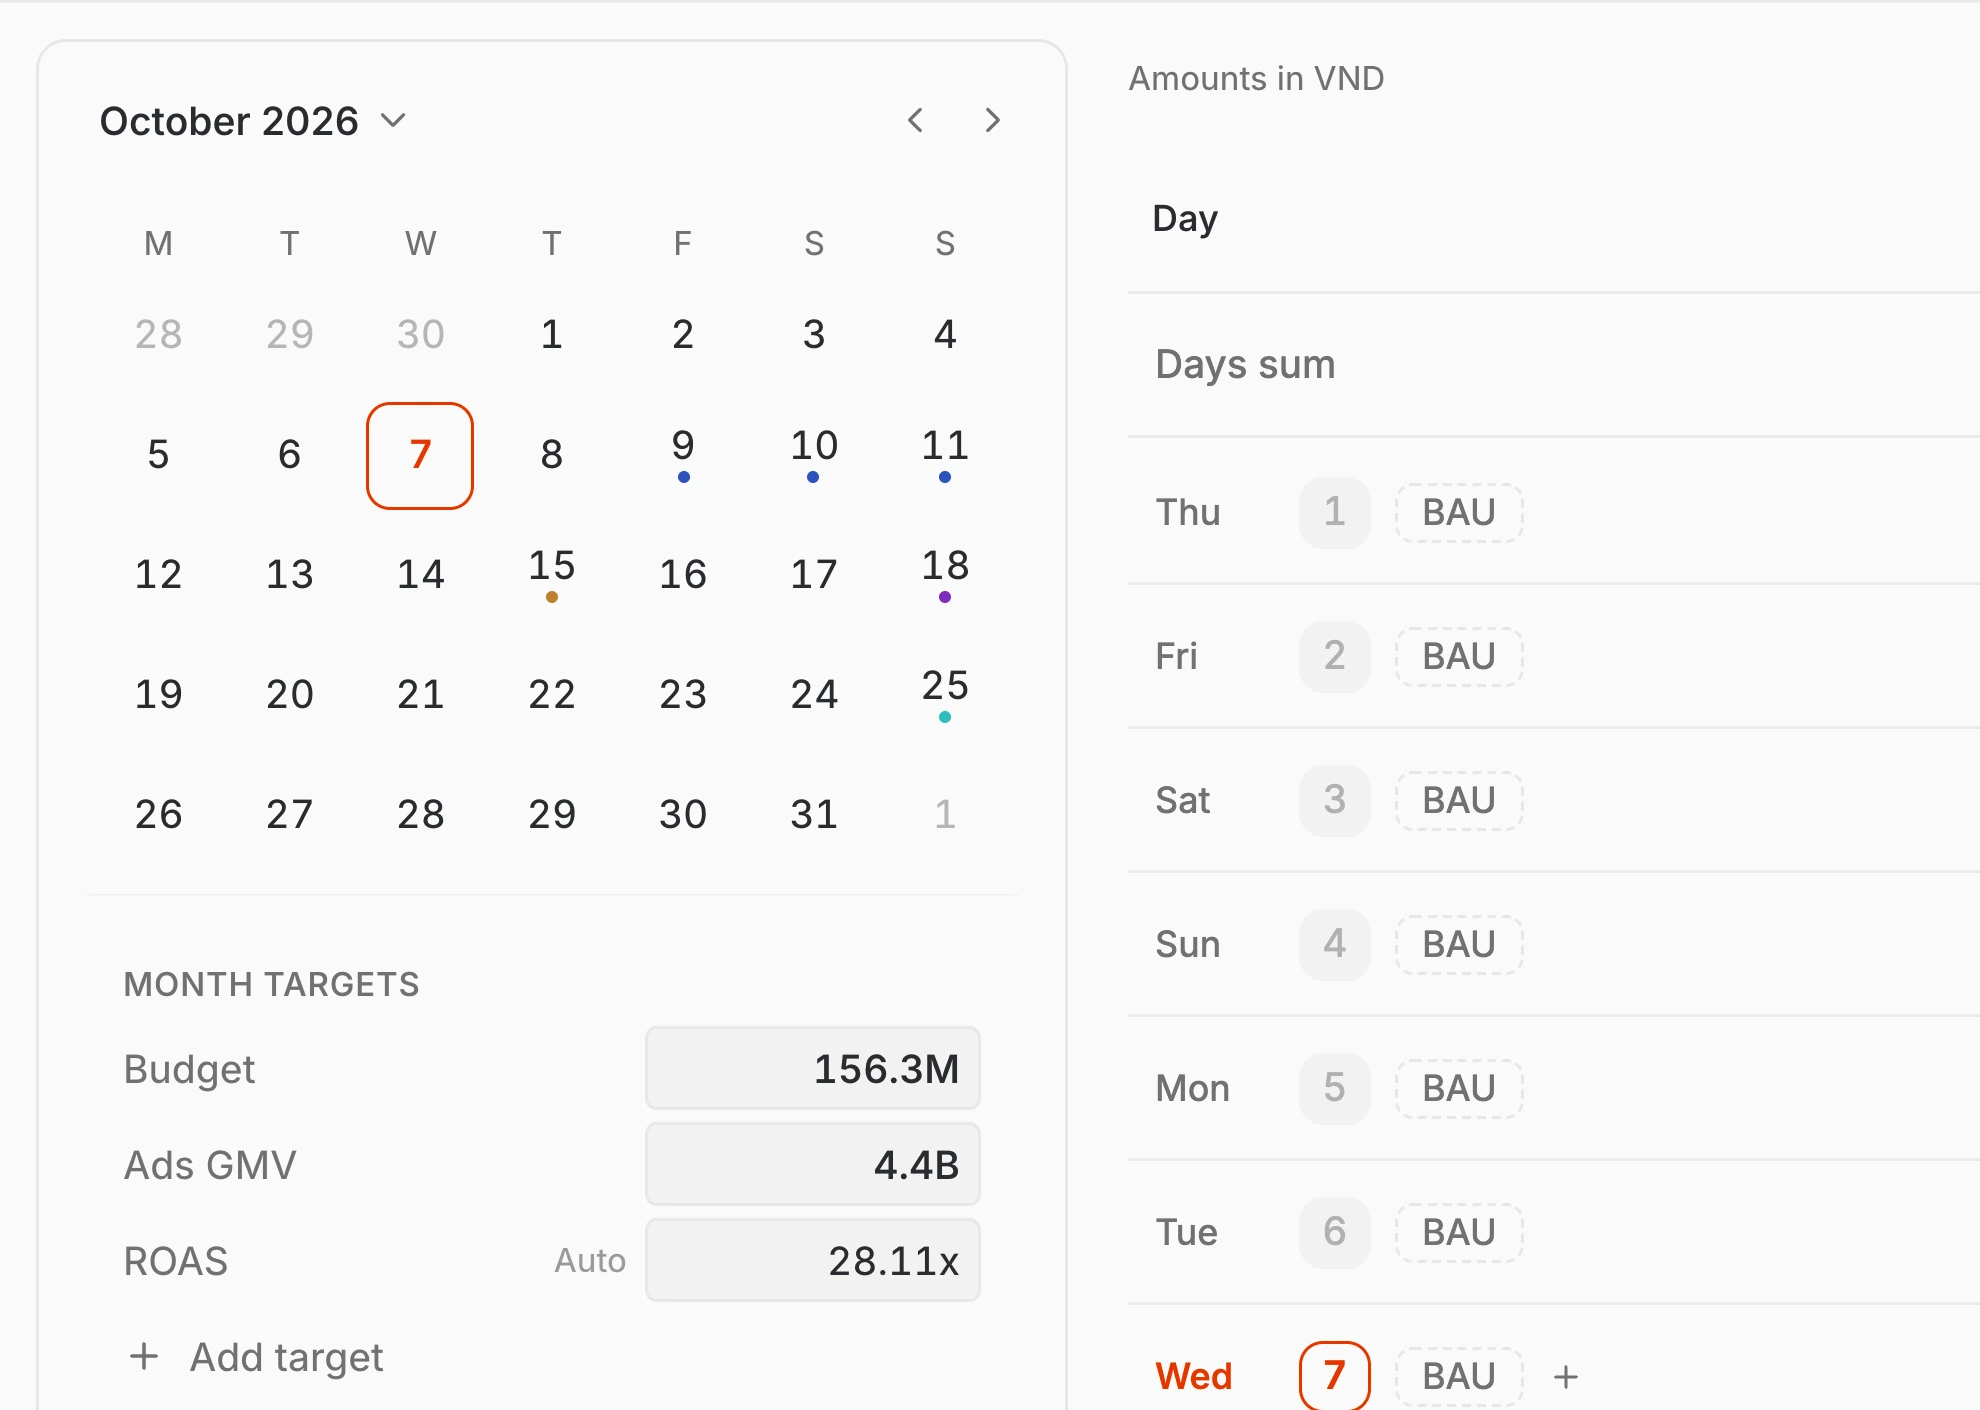Click the BAU tag on Thu row
1980x1410 pixels.
[x=1459, y=513]
